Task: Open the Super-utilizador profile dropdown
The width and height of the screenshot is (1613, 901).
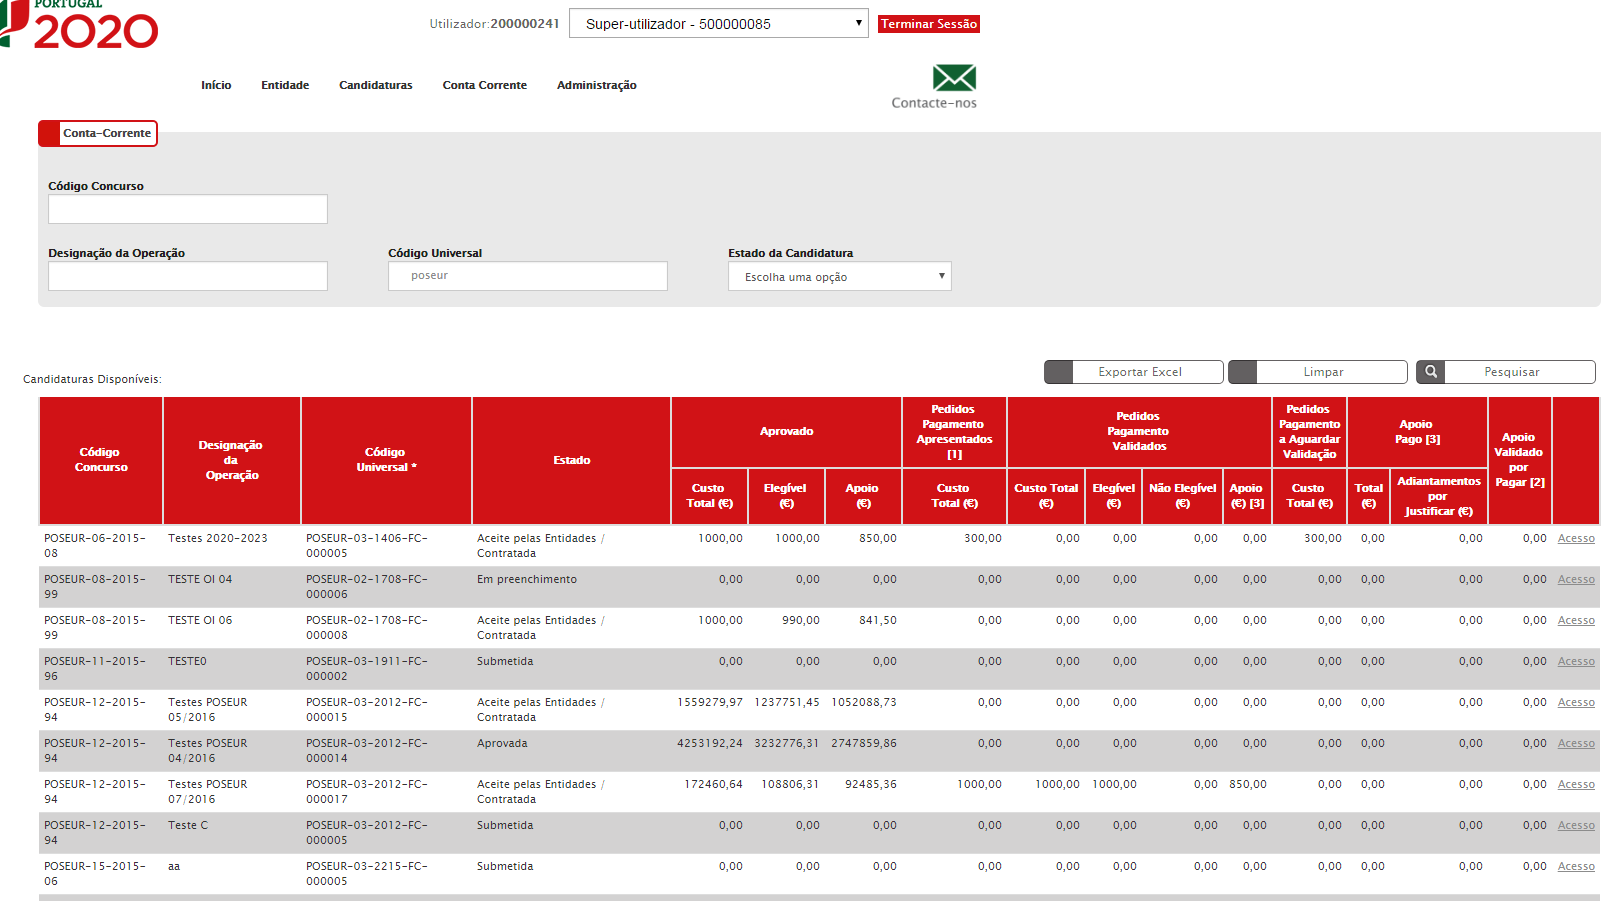Action: point(718,23)
